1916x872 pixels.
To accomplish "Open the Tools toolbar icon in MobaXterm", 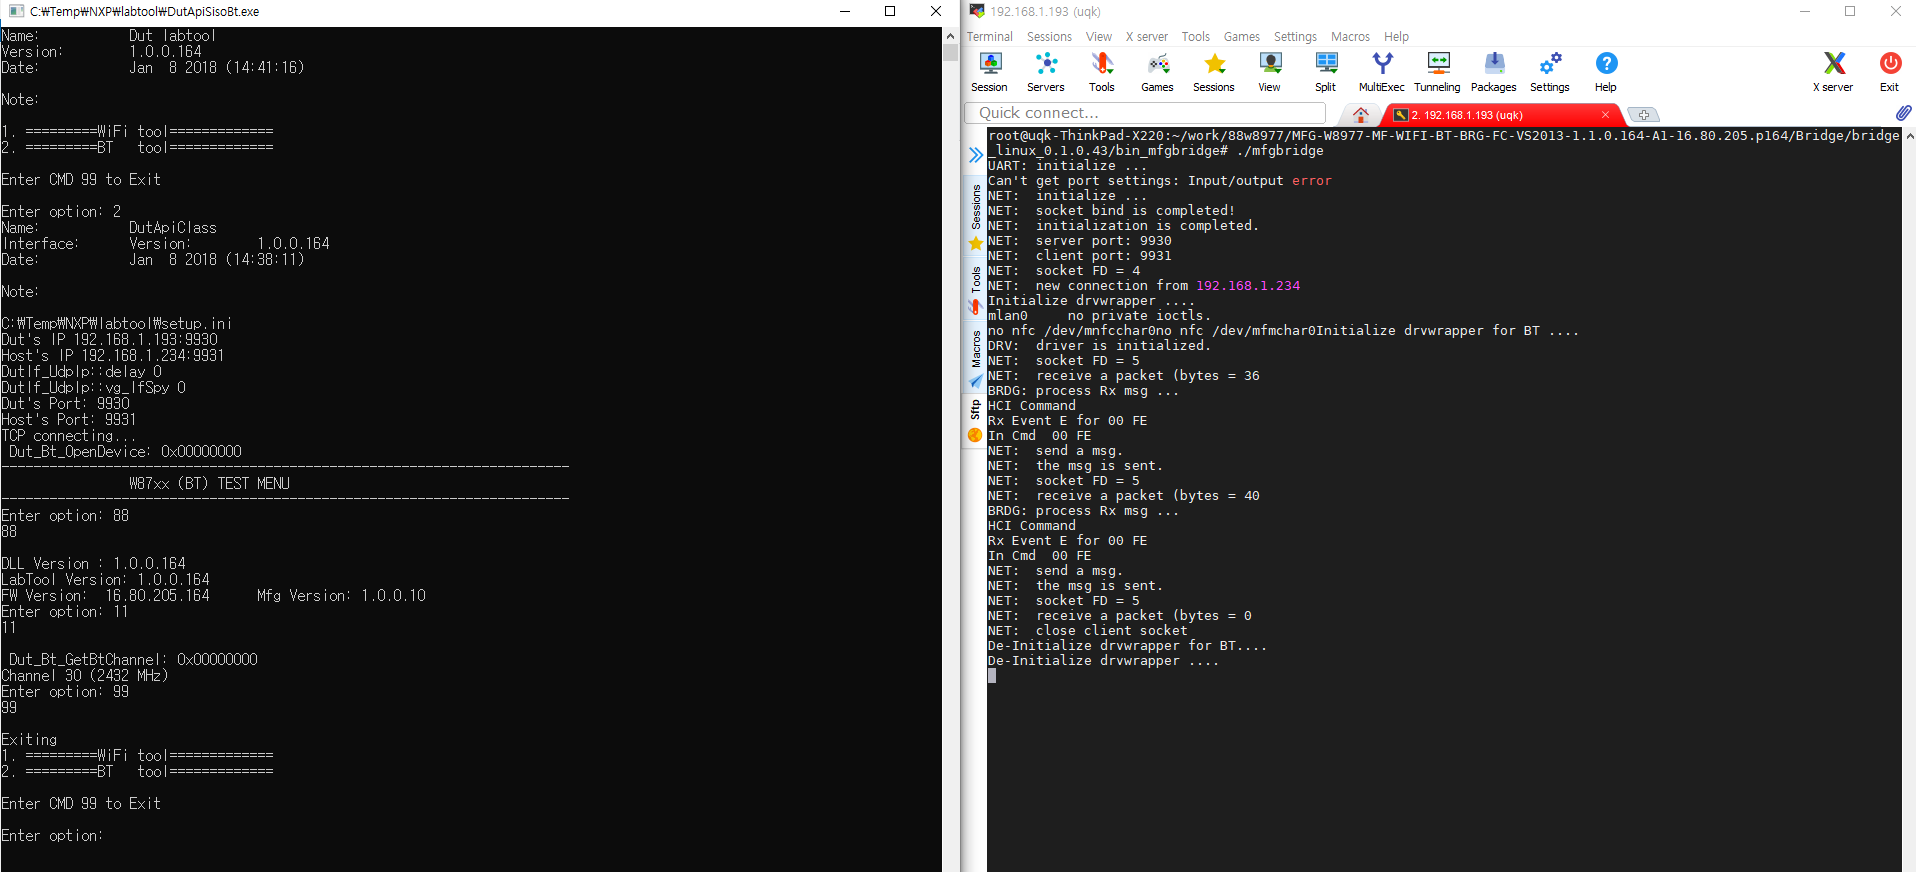I will (x=1102, y=72).
